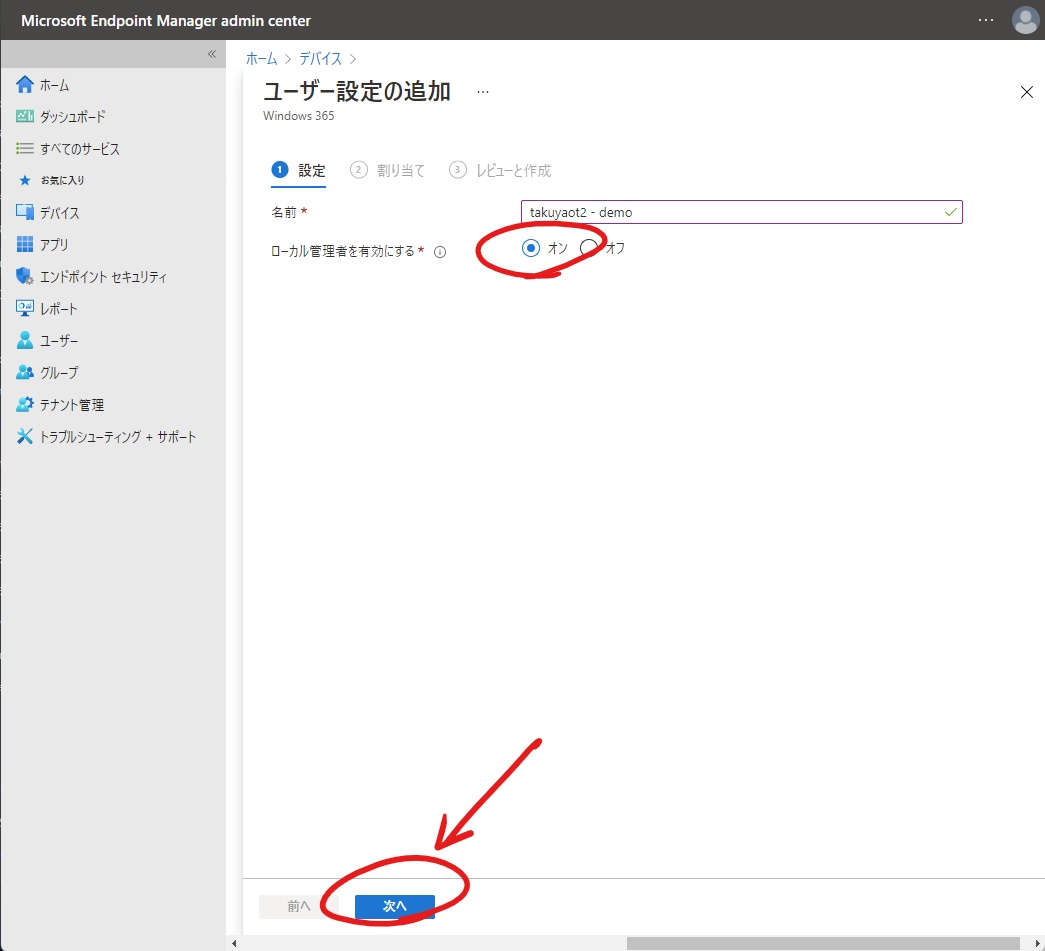Collapse the sidebar with double chevron

212,54
